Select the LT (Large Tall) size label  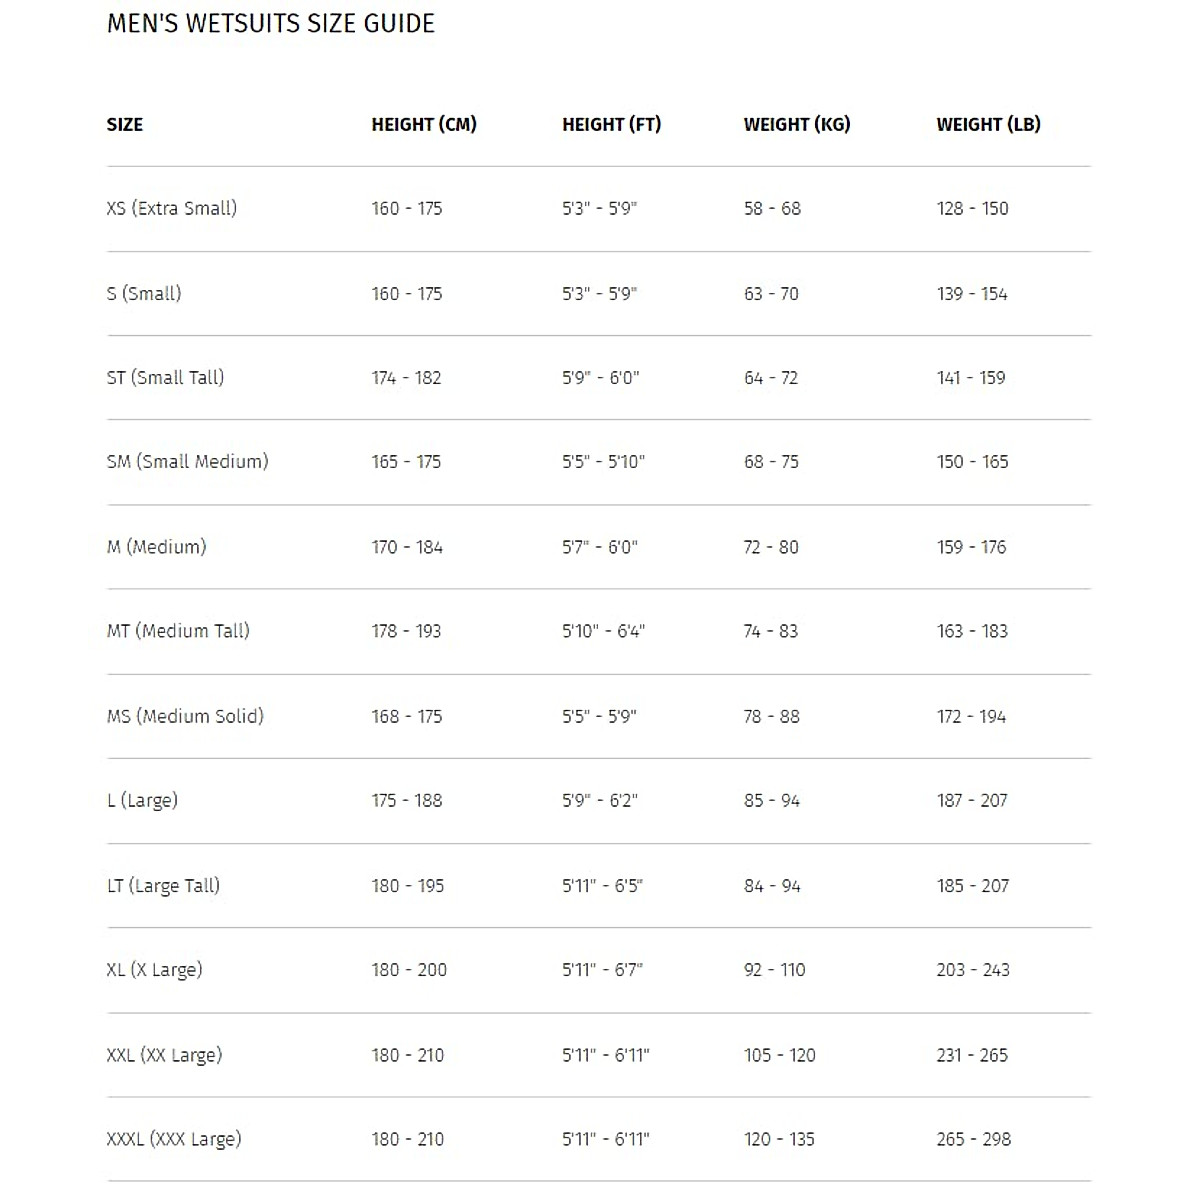pos(163,886)
